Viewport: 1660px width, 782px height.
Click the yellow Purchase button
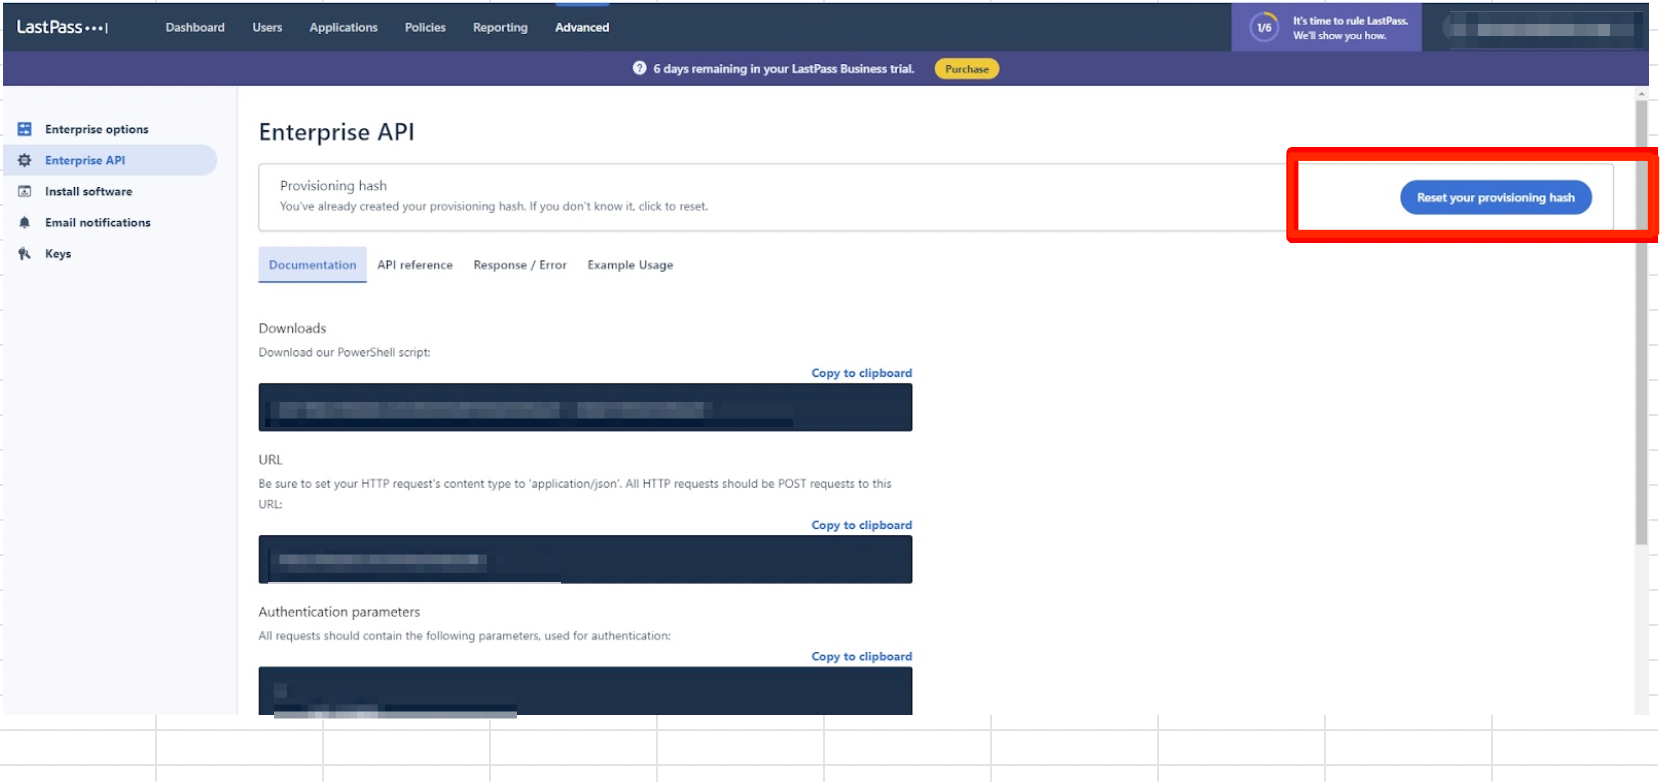966,69
